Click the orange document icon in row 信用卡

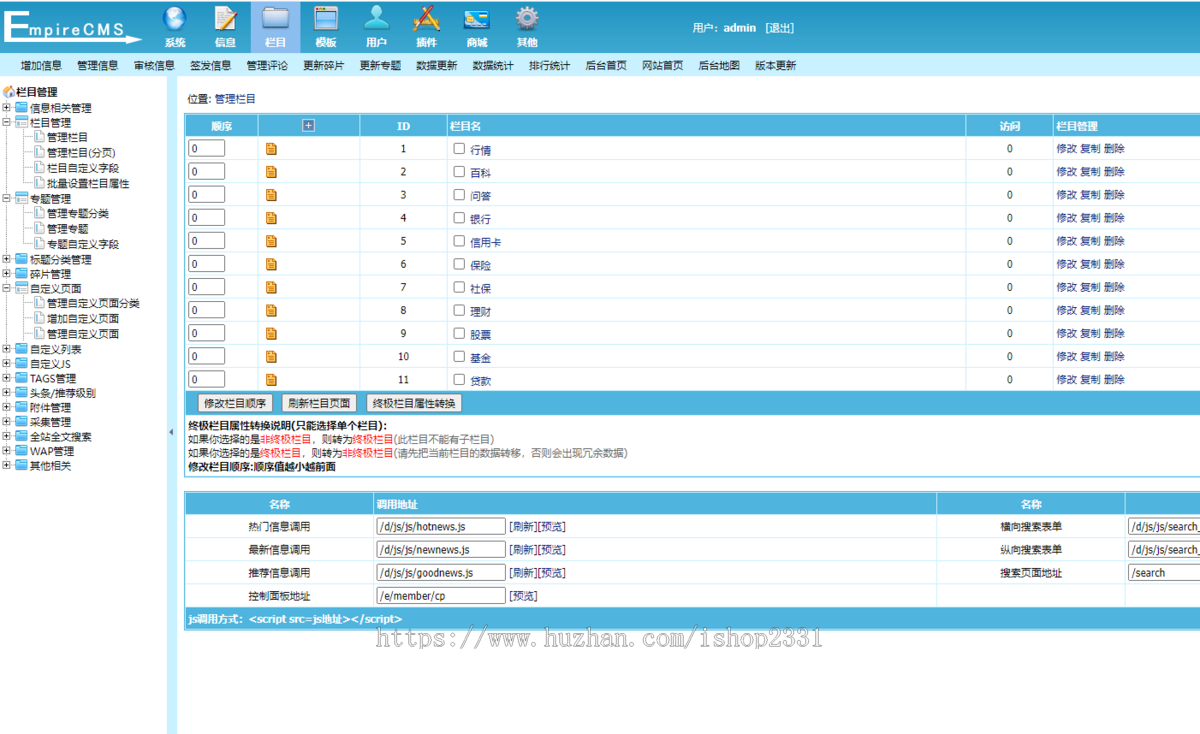click(x=271, y=241)
